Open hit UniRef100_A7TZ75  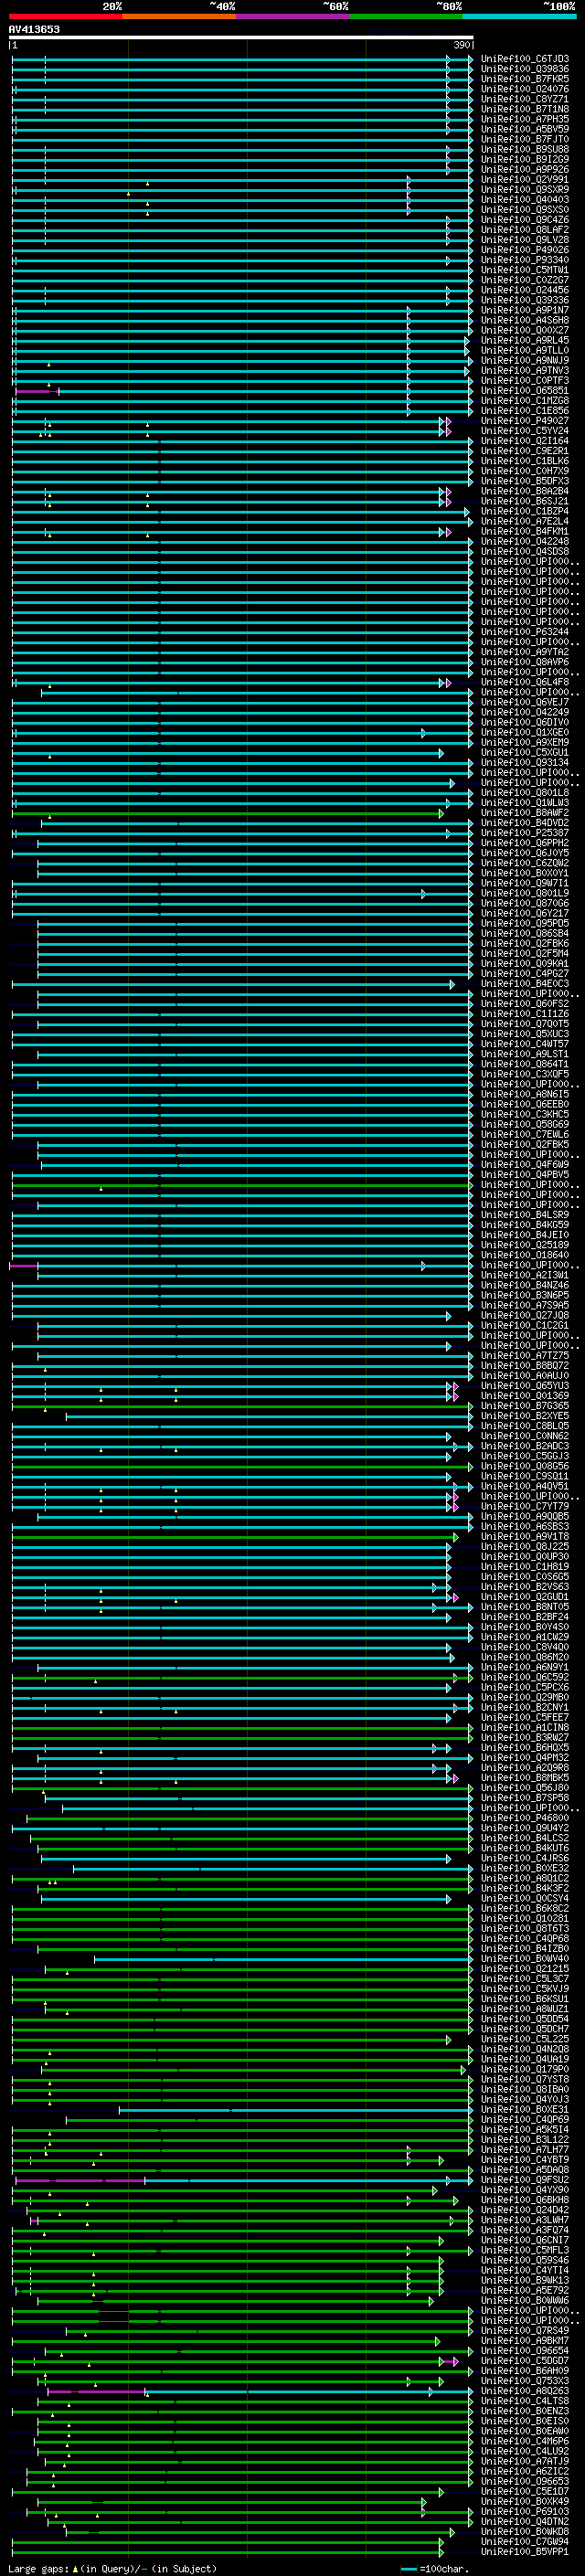pos(525,1356)
